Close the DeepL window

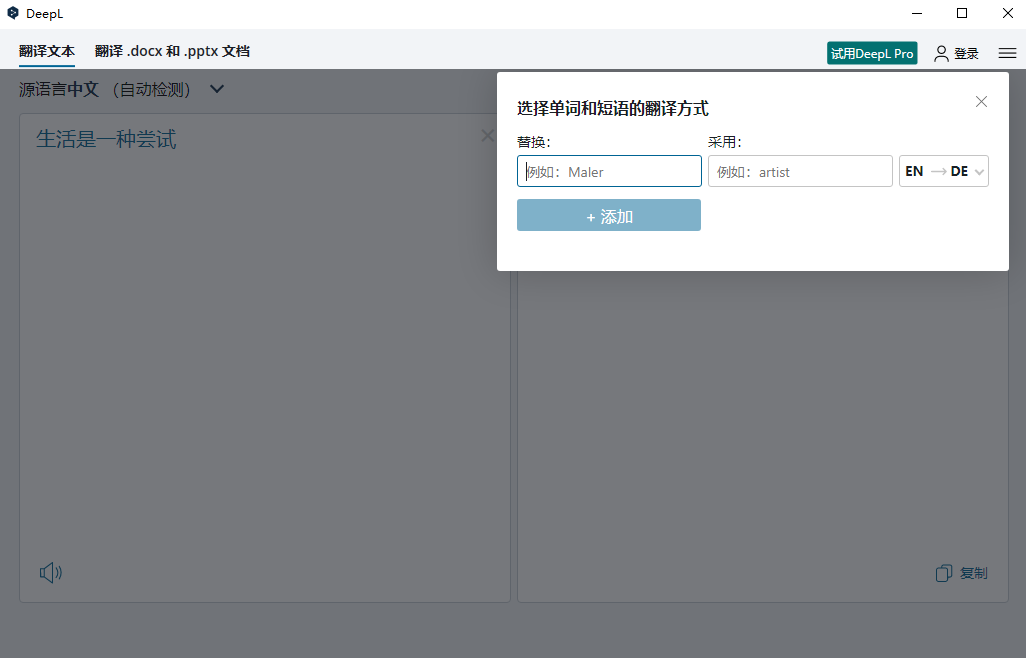click(x=1008, y=13)
